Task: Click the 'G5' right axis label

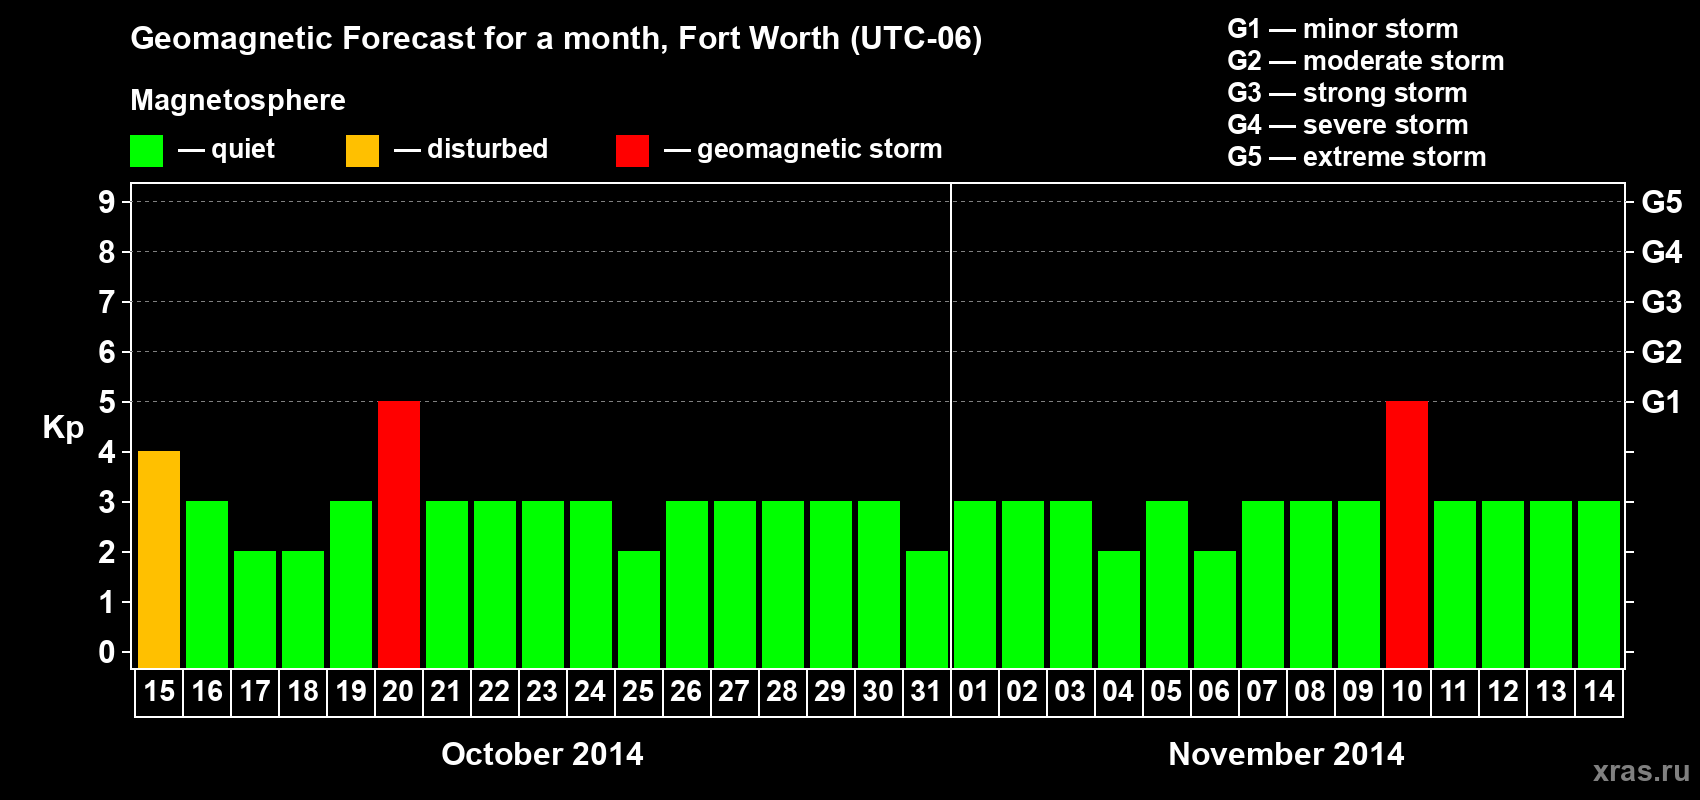Action: coord(1662,203)
